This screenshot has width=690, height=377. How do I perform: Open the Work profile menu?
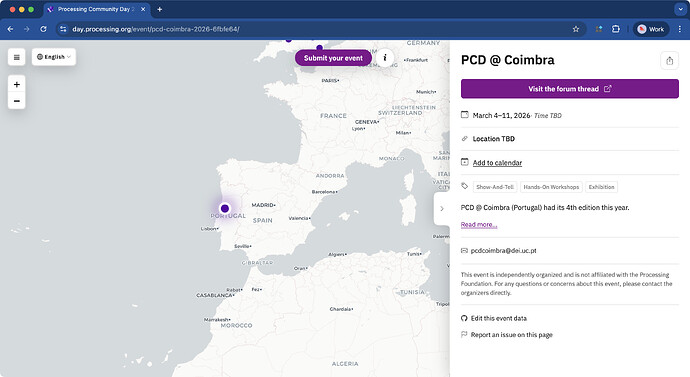651,29
